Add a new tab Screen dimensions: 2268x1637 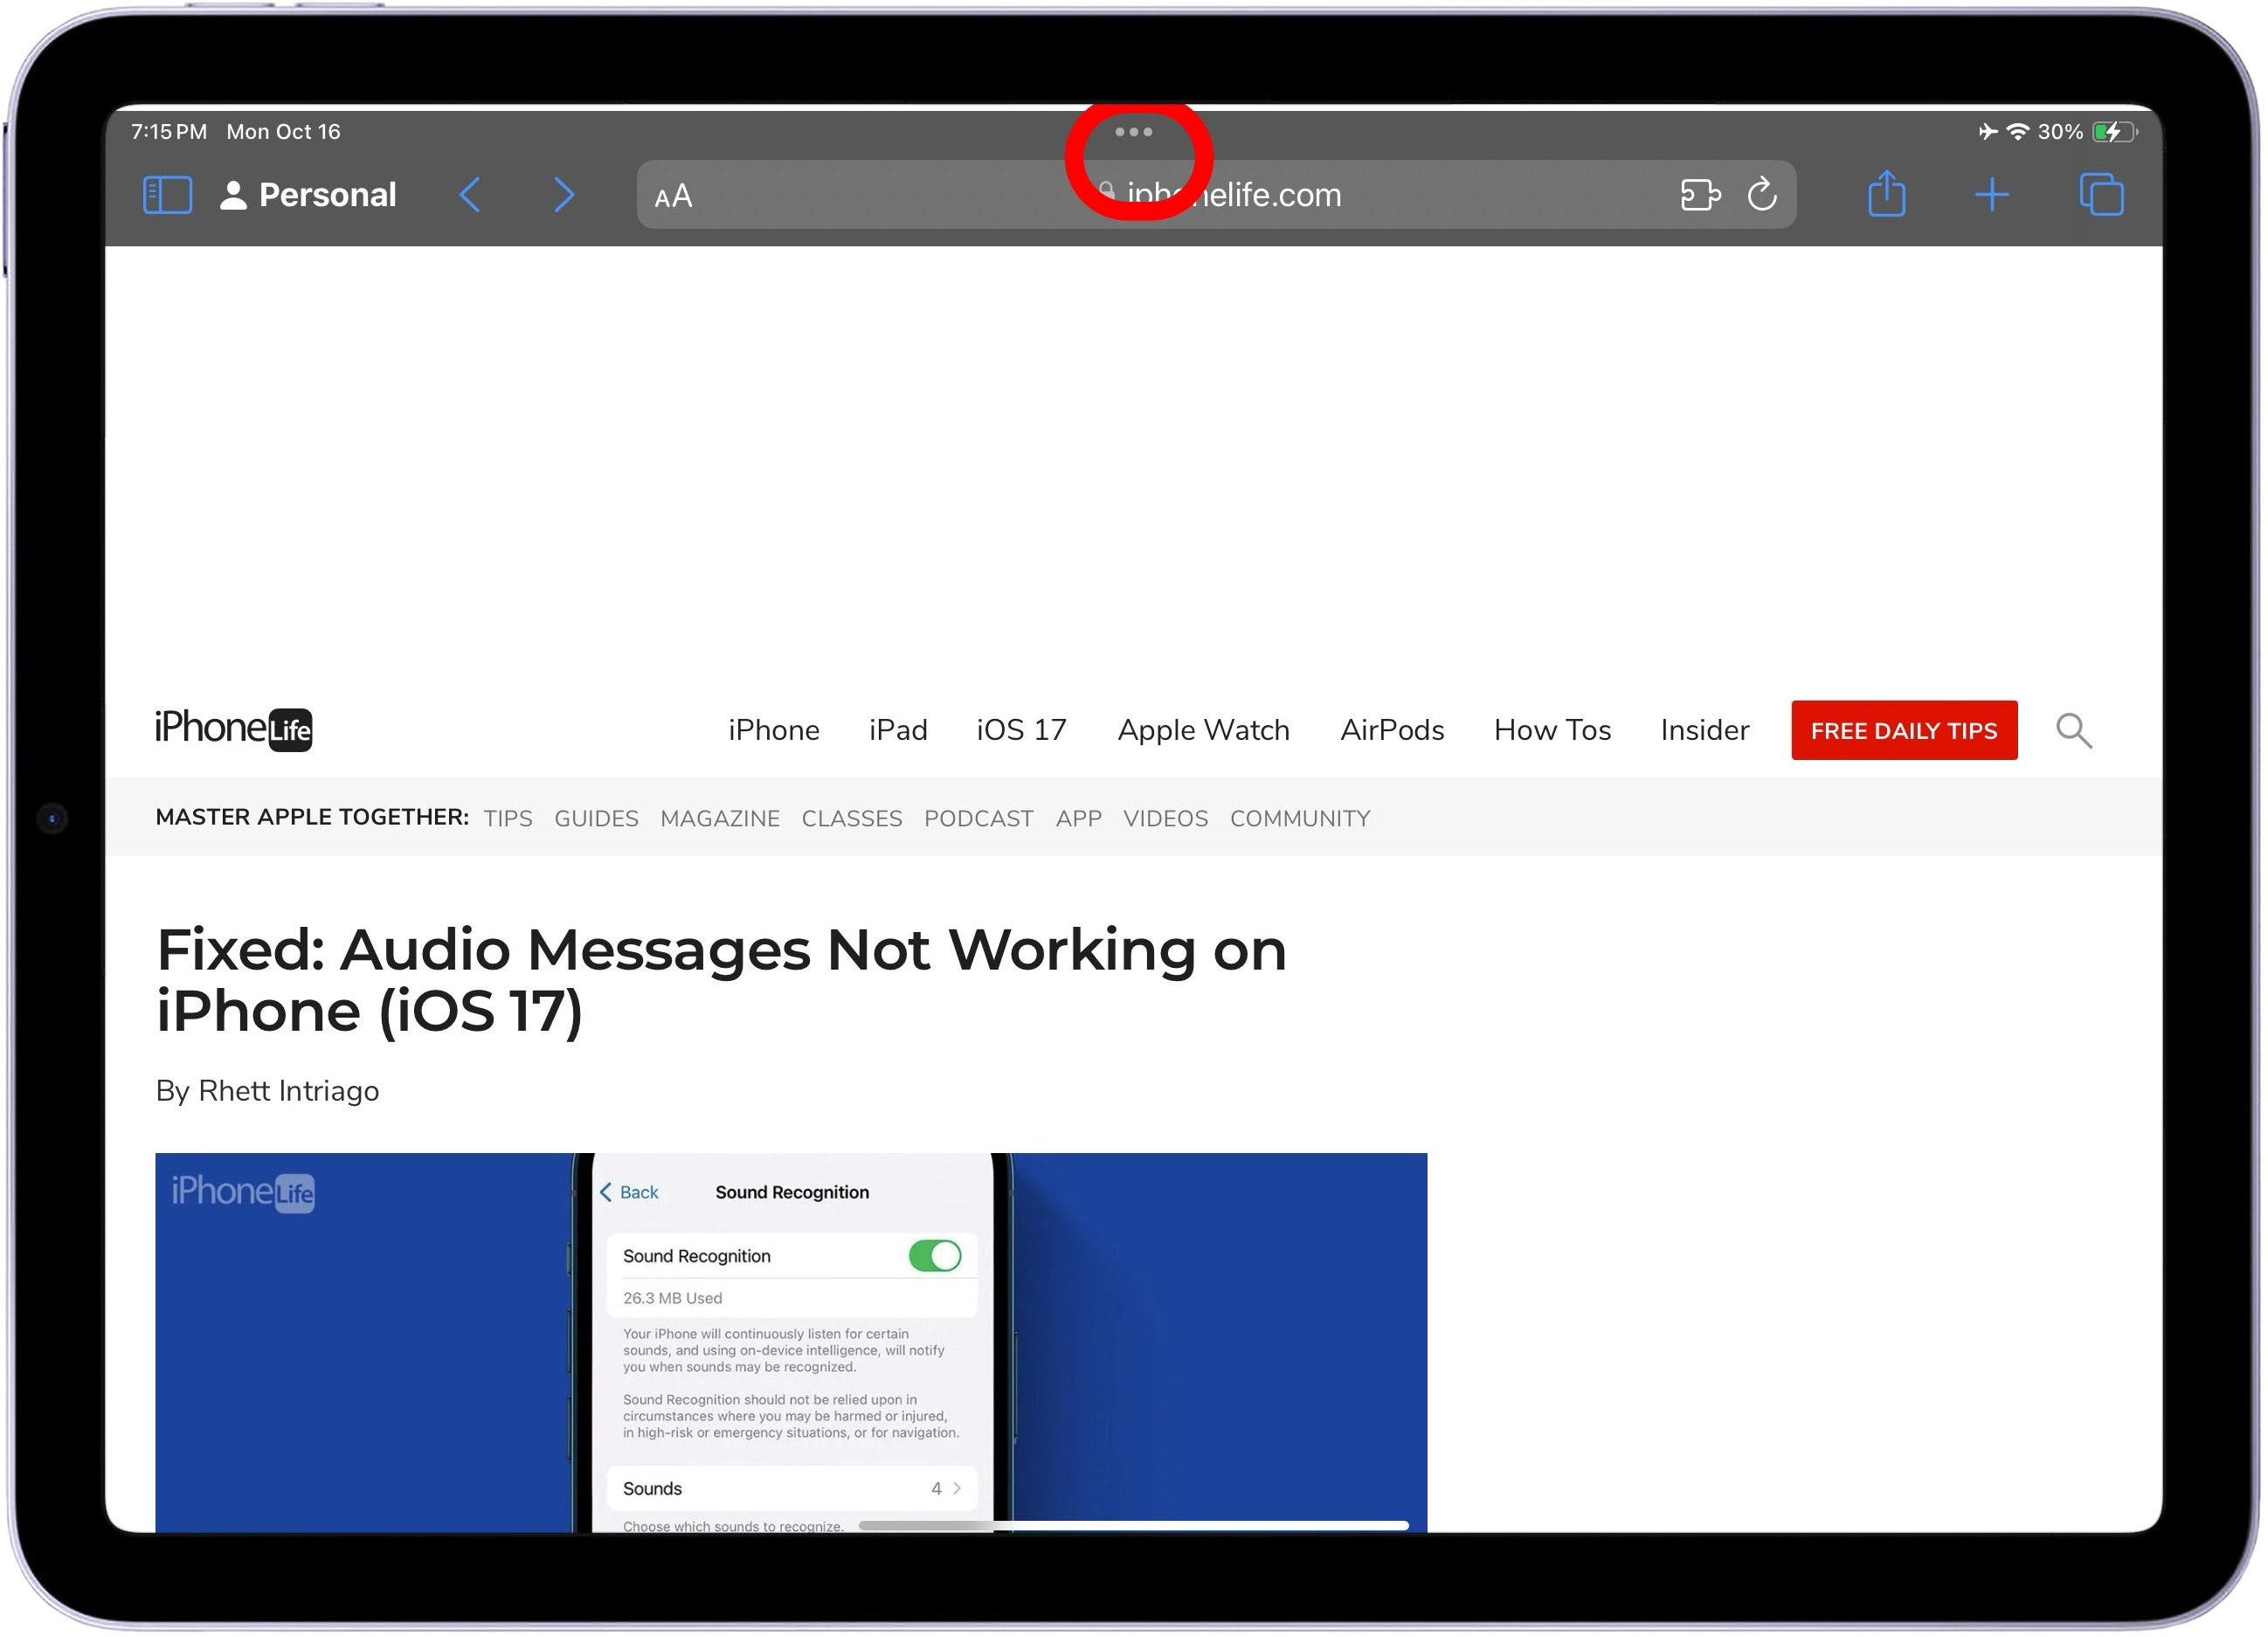(x=1992, y=195)
